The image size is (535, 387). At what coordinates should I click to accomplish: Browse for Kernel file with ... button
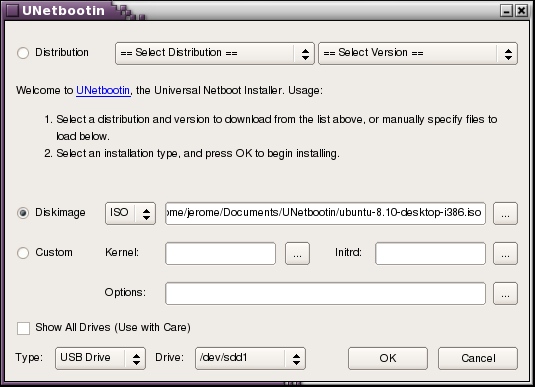[x=298, y=253]
